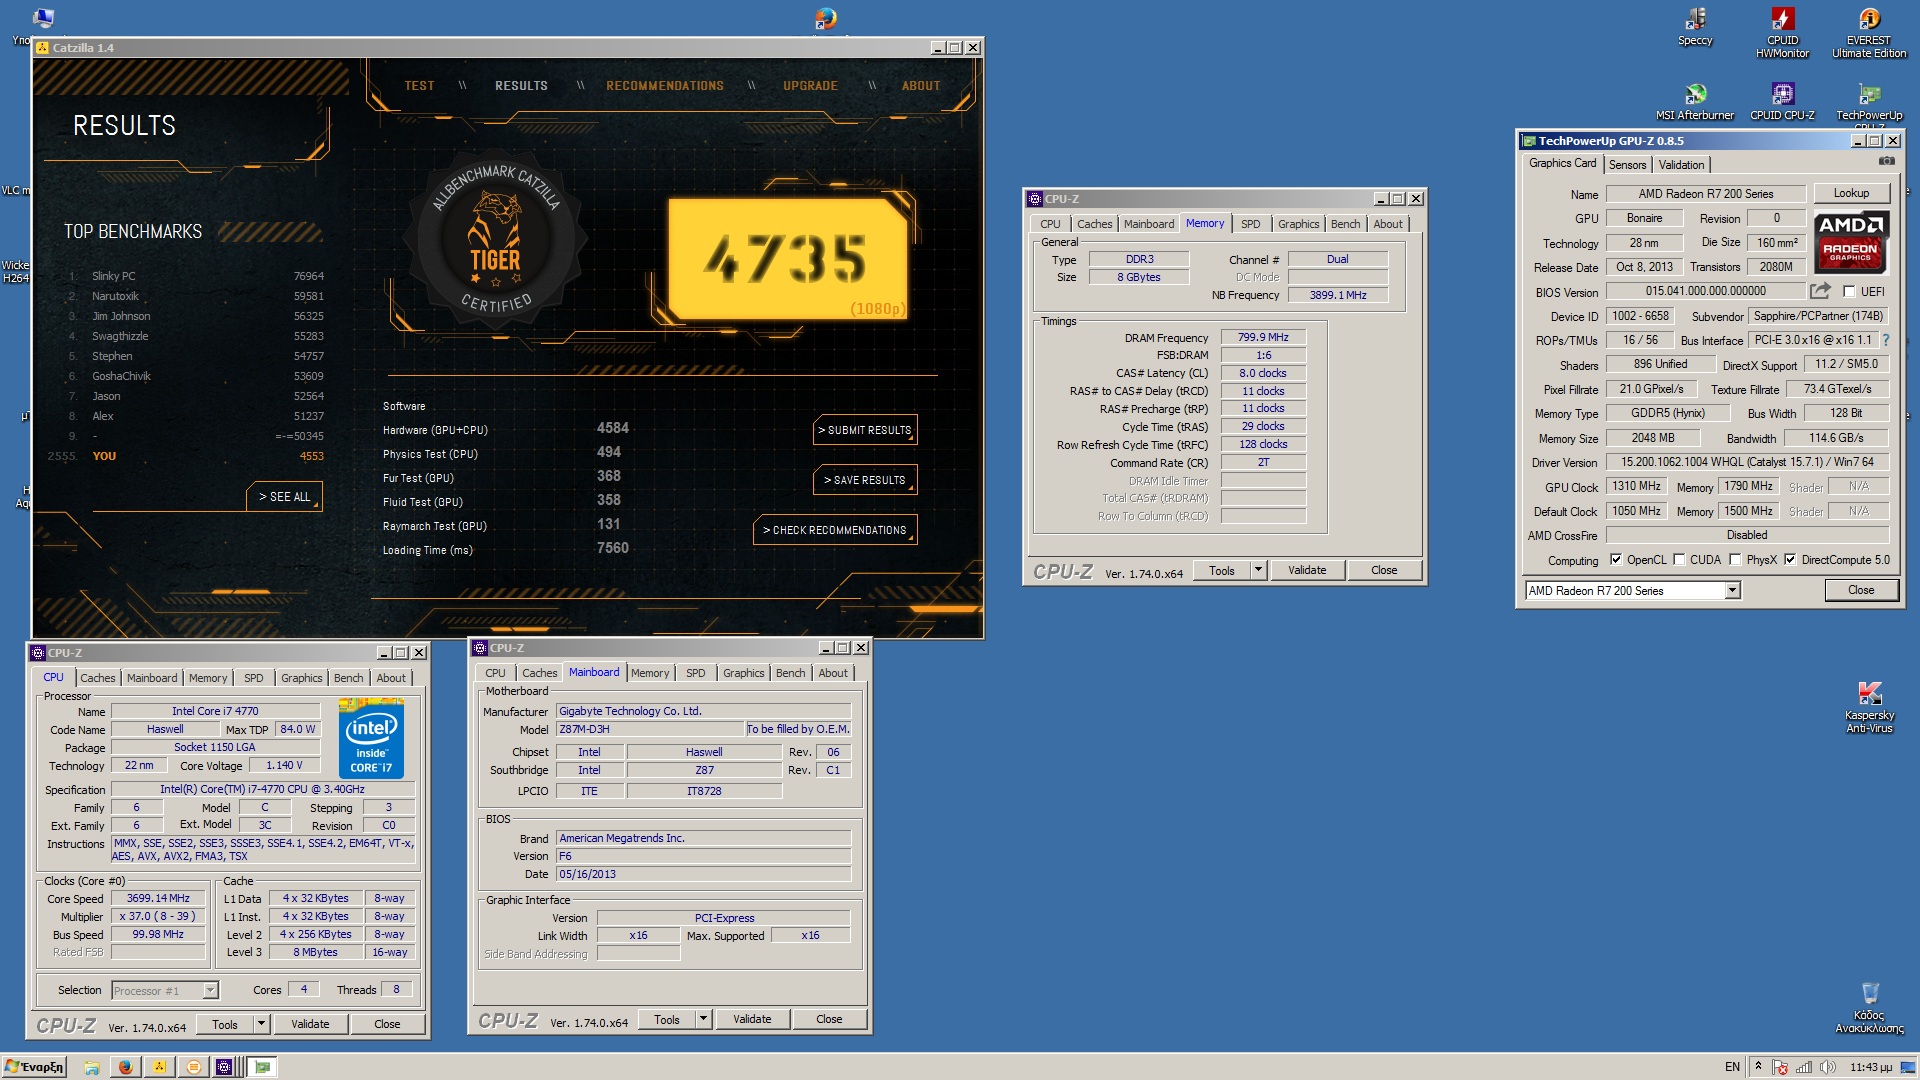
Task: Switch to RECOMMENDATIONS tab in Catzilla
Action: pyautogui.click(x=665, y=86)
